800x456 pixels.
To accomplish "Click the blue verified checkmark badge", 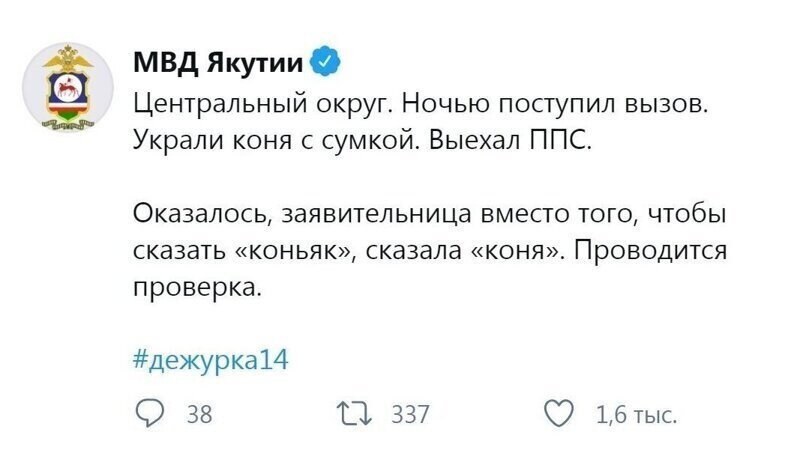I will click(x=325, y=61).
